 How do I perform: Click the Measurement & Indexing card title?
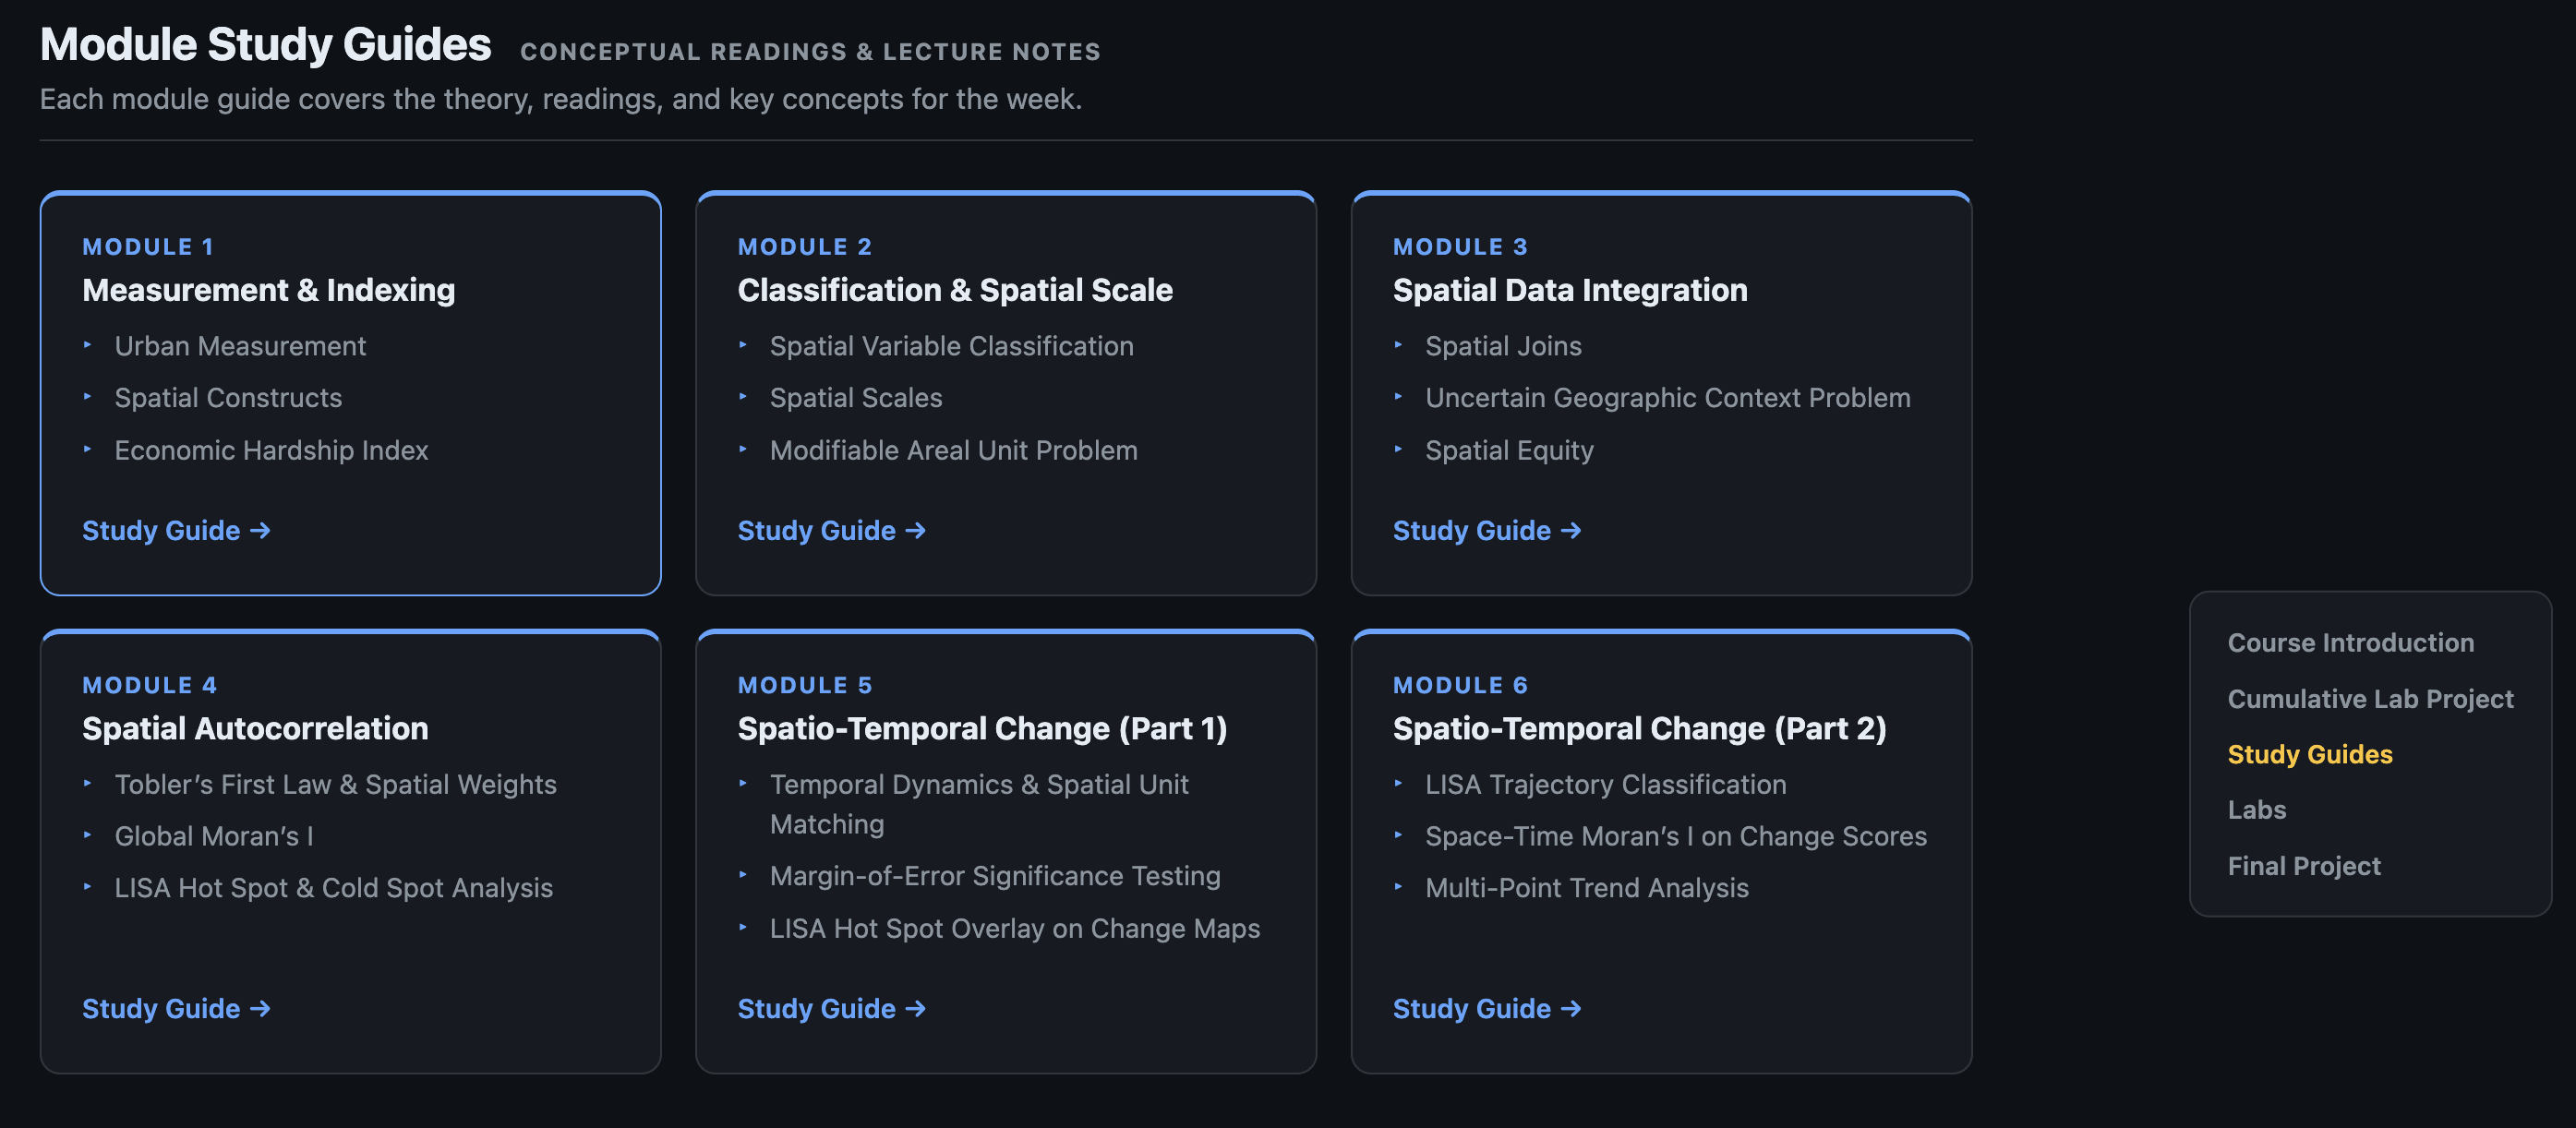[268, 290]
